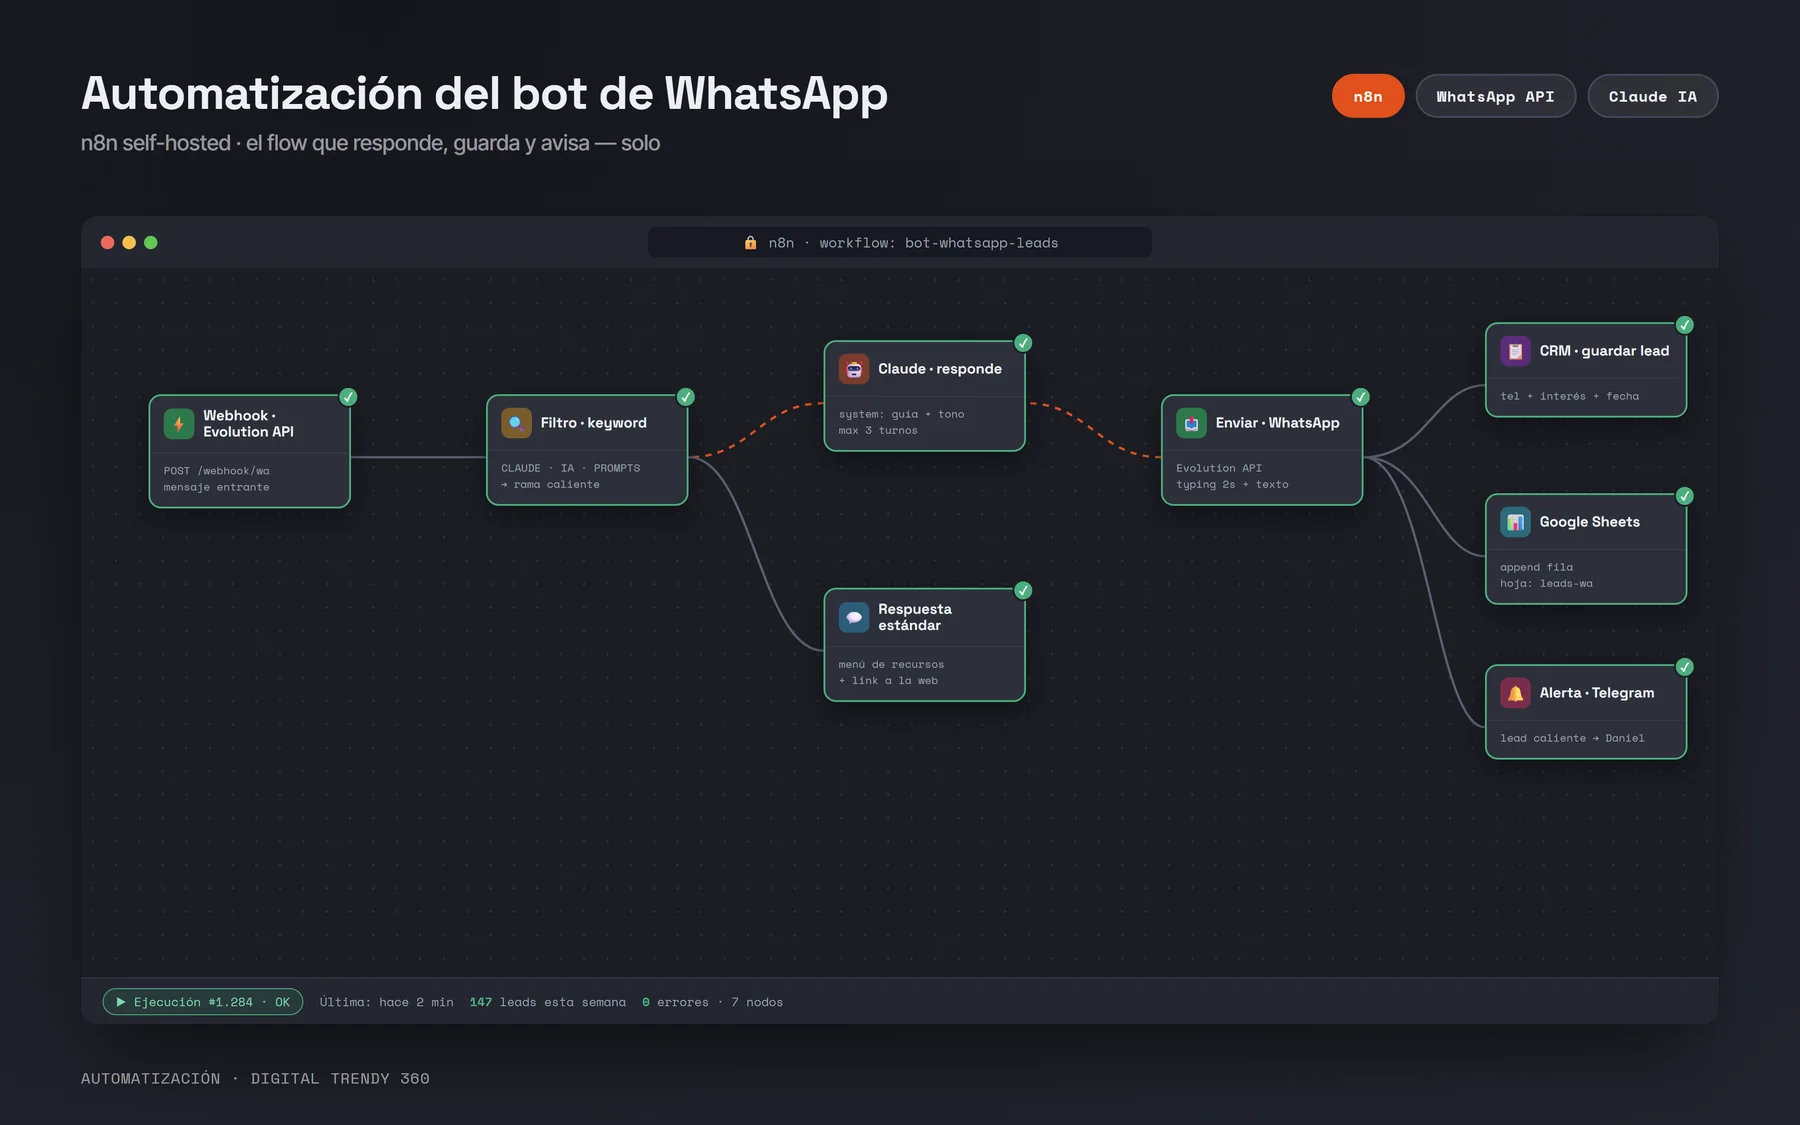1800x1125 pixels.
Task: Click 'CLAUDE · IA · PROMPTS' text
Action: pyautogui.click(x=571, y=468)
